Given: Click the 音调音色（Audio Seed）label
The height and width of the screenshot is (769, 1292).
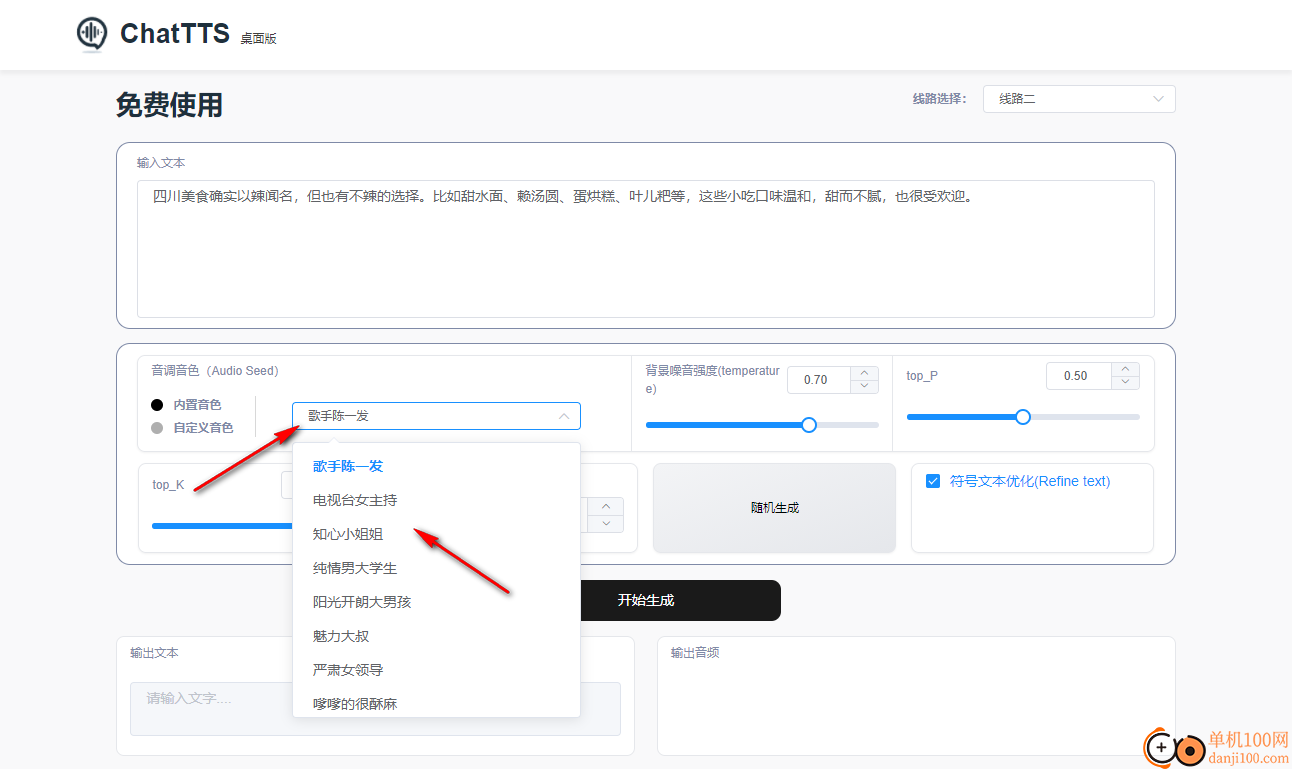Looking at the screenshot, I should (x=215, y=371).
